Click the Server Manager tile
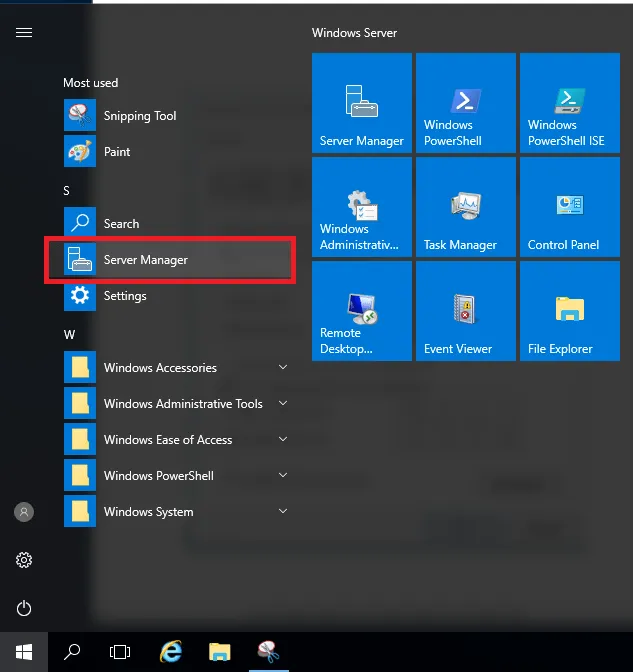This screenshot has height=672, width=633. coord(362,103)
